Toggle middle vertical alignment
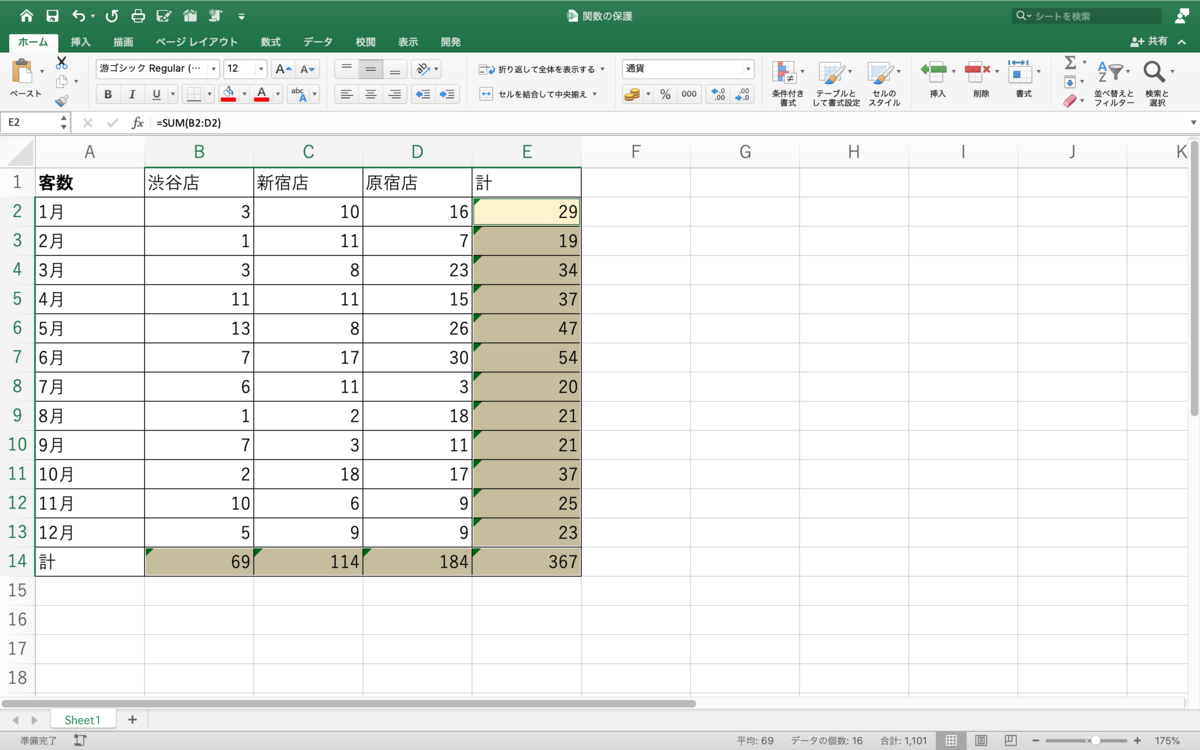Image resolution: width=1200 pixels, height=750 pixels. coord(370,69)
